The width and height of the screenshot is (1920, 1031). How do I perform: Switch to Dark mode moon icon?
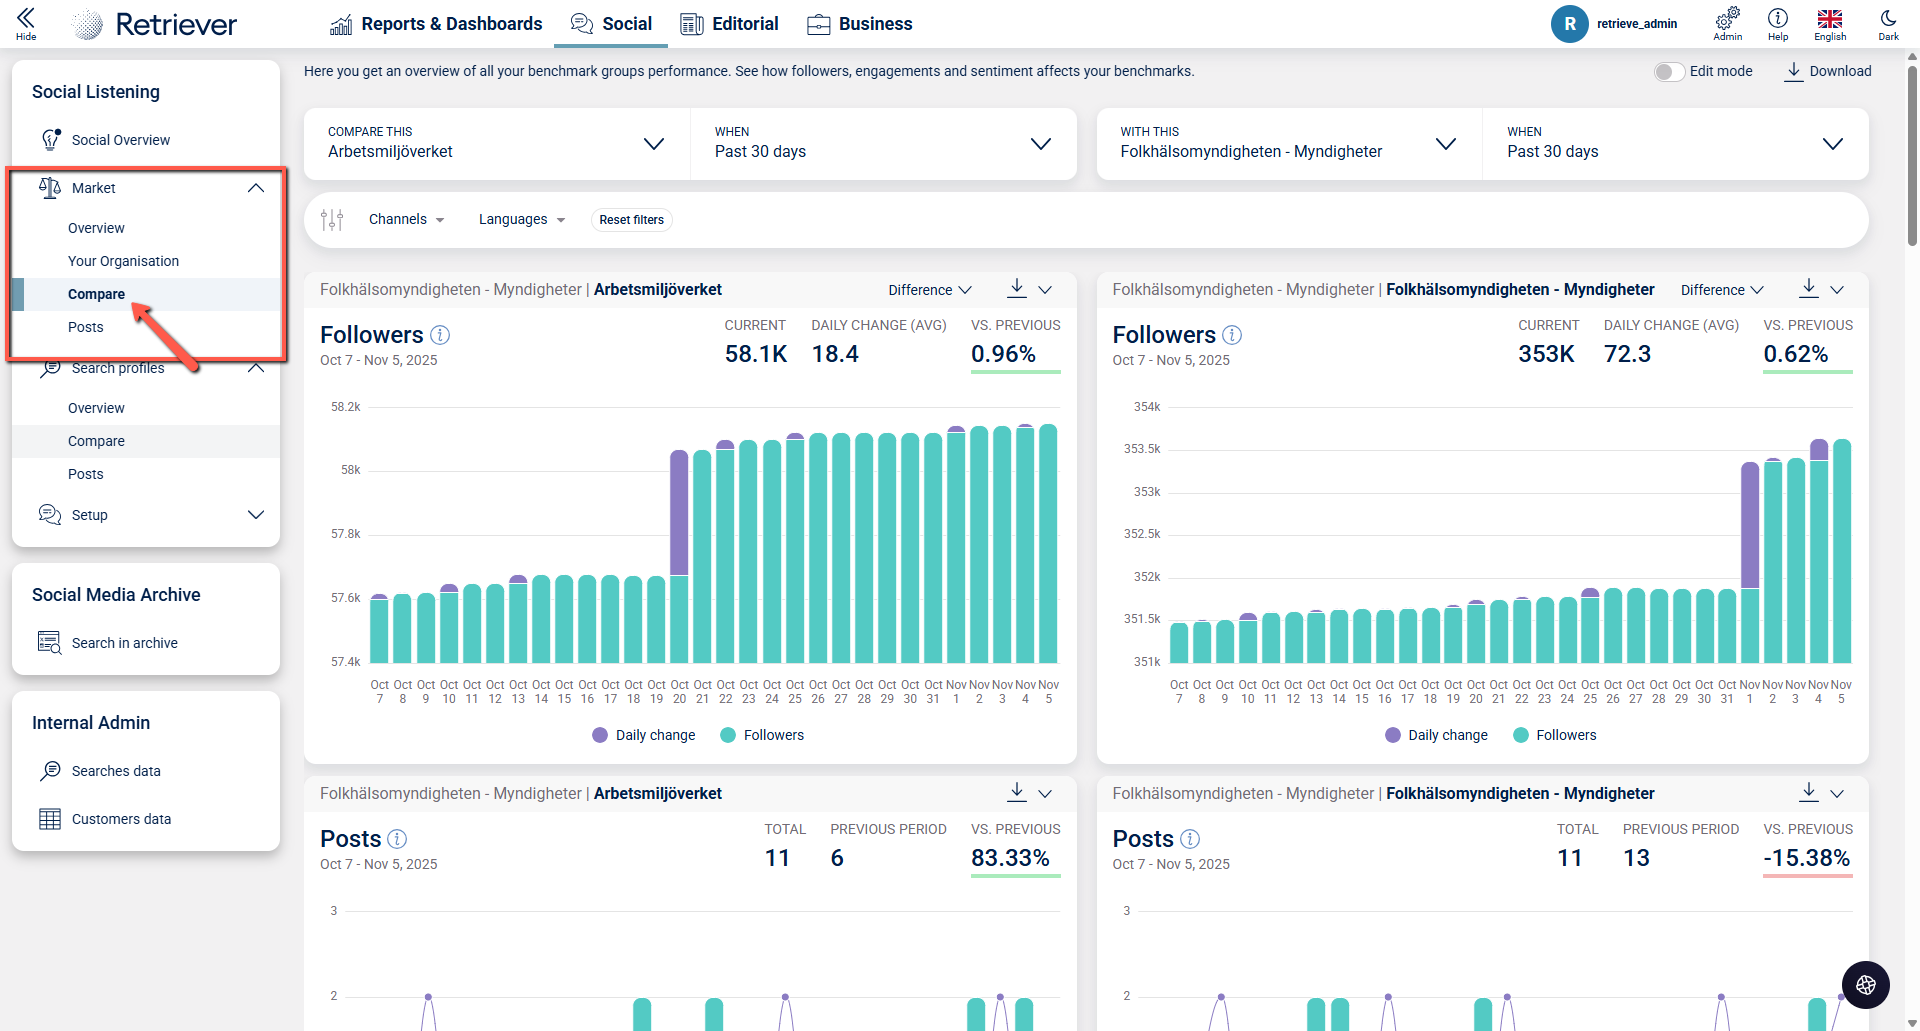(x=1888, y=19)
